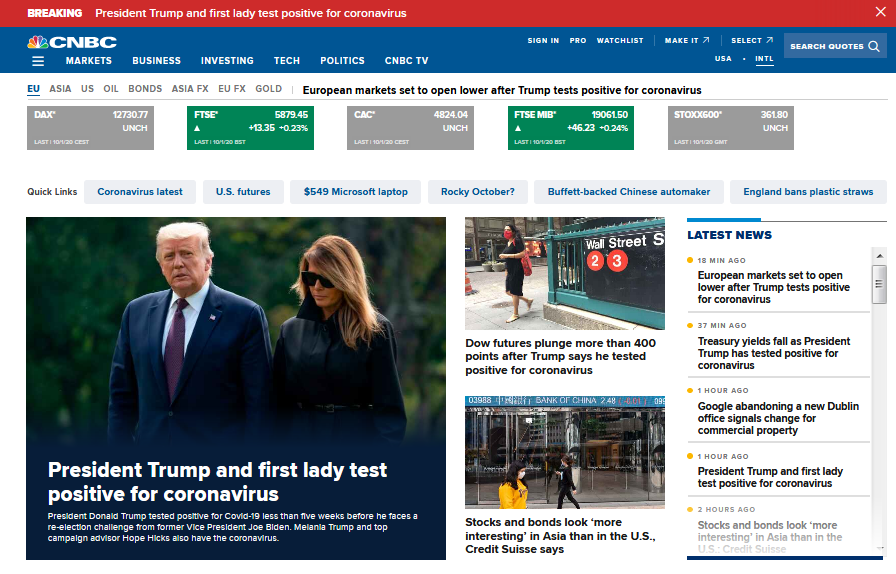Open the Select link
The width and height of the screenshot is (896, 574).
pos(746,41)
